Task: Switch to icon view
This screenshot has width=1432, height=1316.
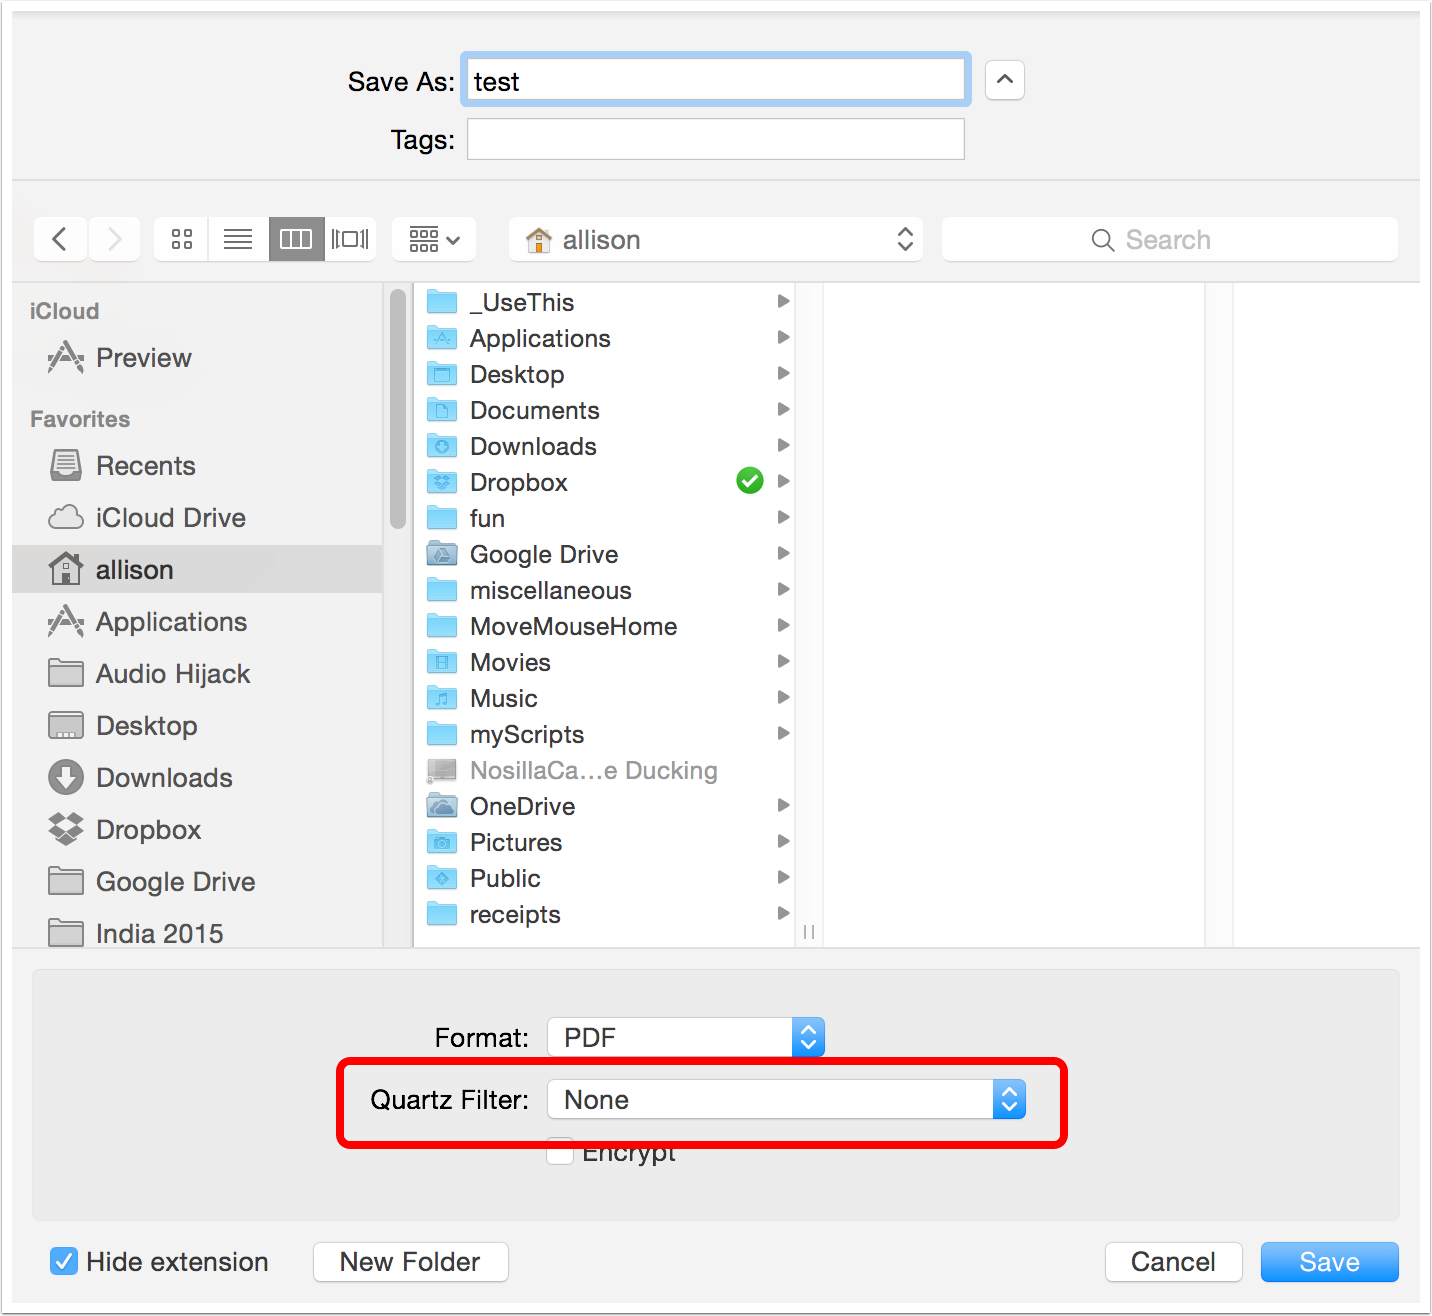Action: pos(181,239)
